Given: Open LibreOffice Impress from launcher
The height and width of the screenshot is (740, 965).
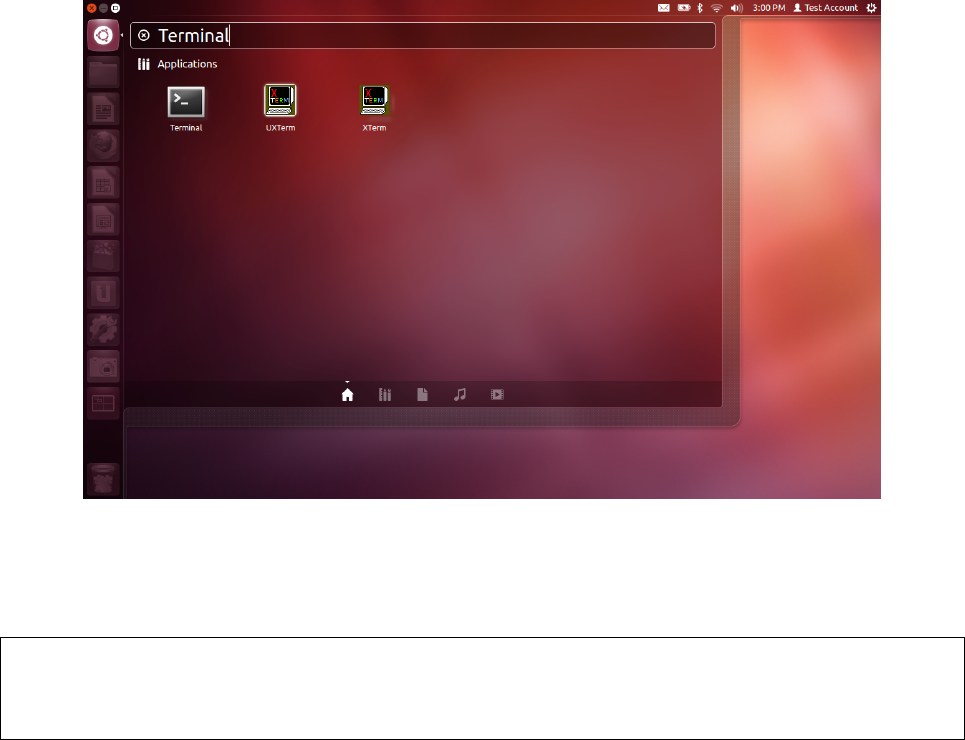Looking at the screenshot, I should (x=103, y=219).
